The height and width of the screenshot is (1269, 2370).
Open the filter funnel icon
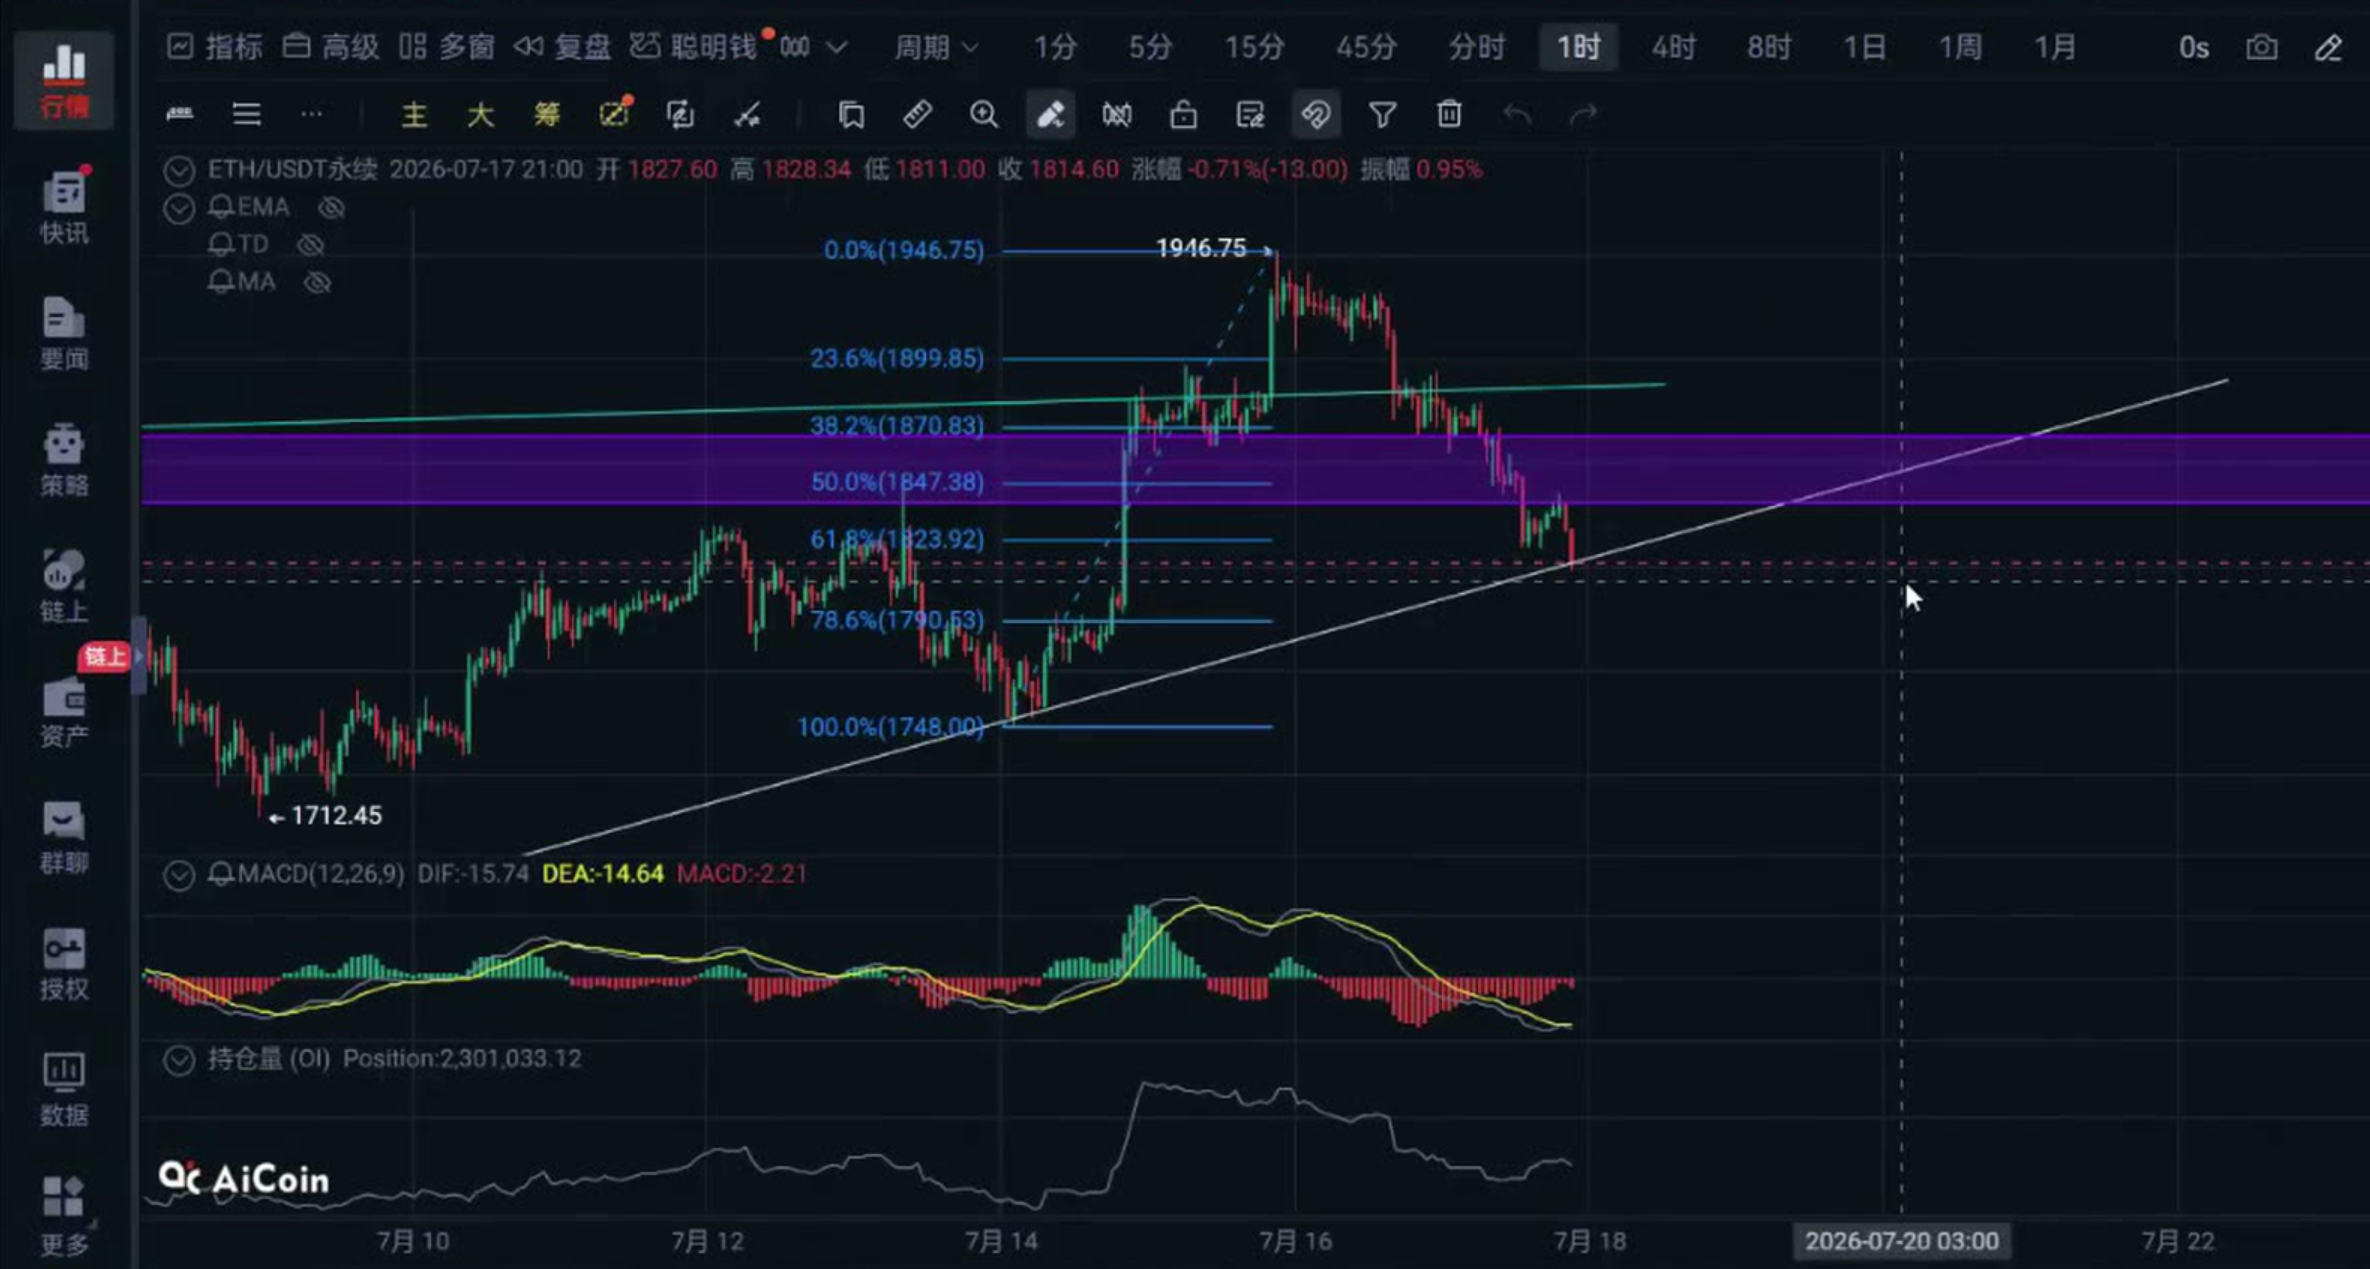click(1382, 115)
